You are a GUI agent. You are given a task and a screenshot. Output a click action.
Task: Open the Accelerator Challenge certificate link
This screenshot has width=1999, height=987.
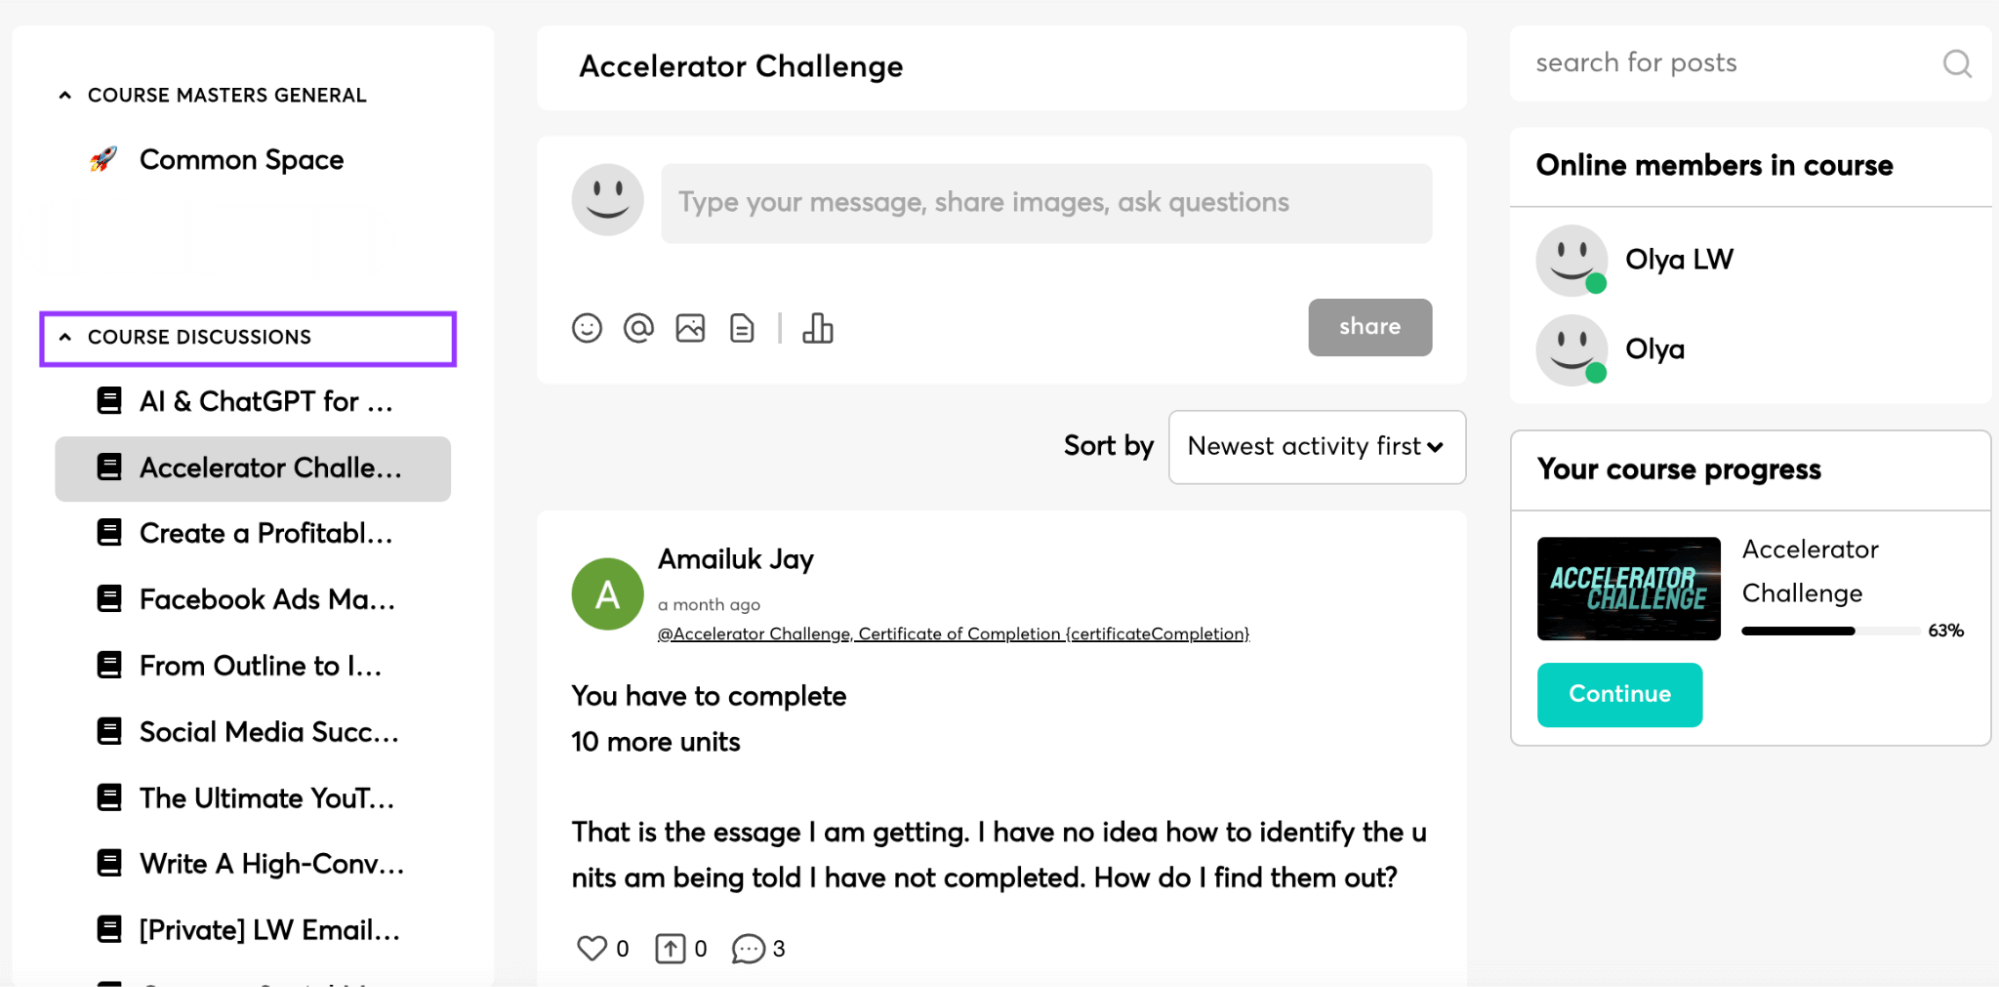(953, 633)
